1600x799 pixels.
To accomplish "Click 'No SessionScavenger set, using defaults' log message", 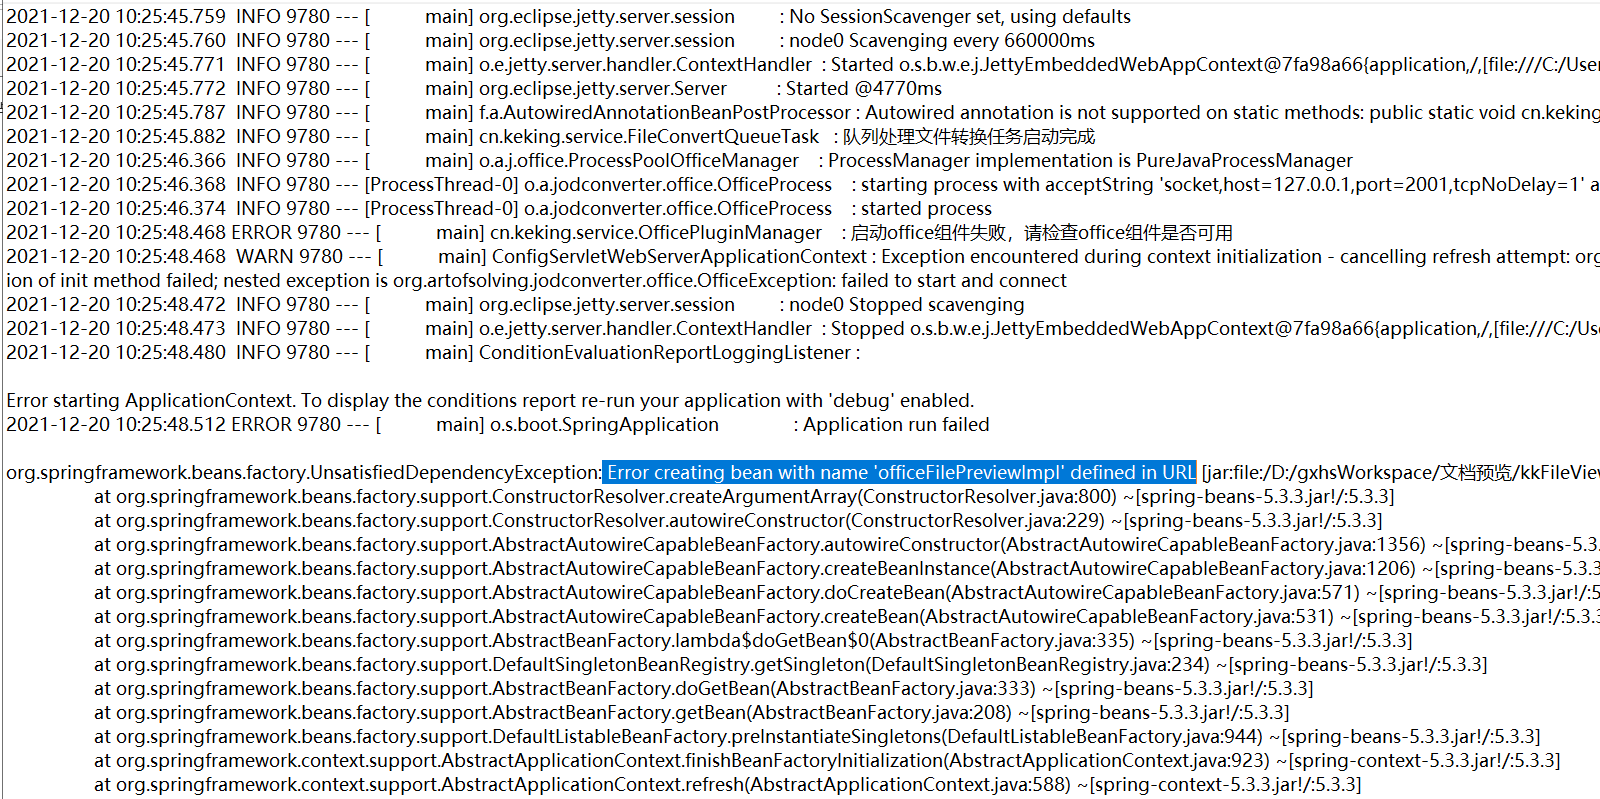I will coord(960,16).
